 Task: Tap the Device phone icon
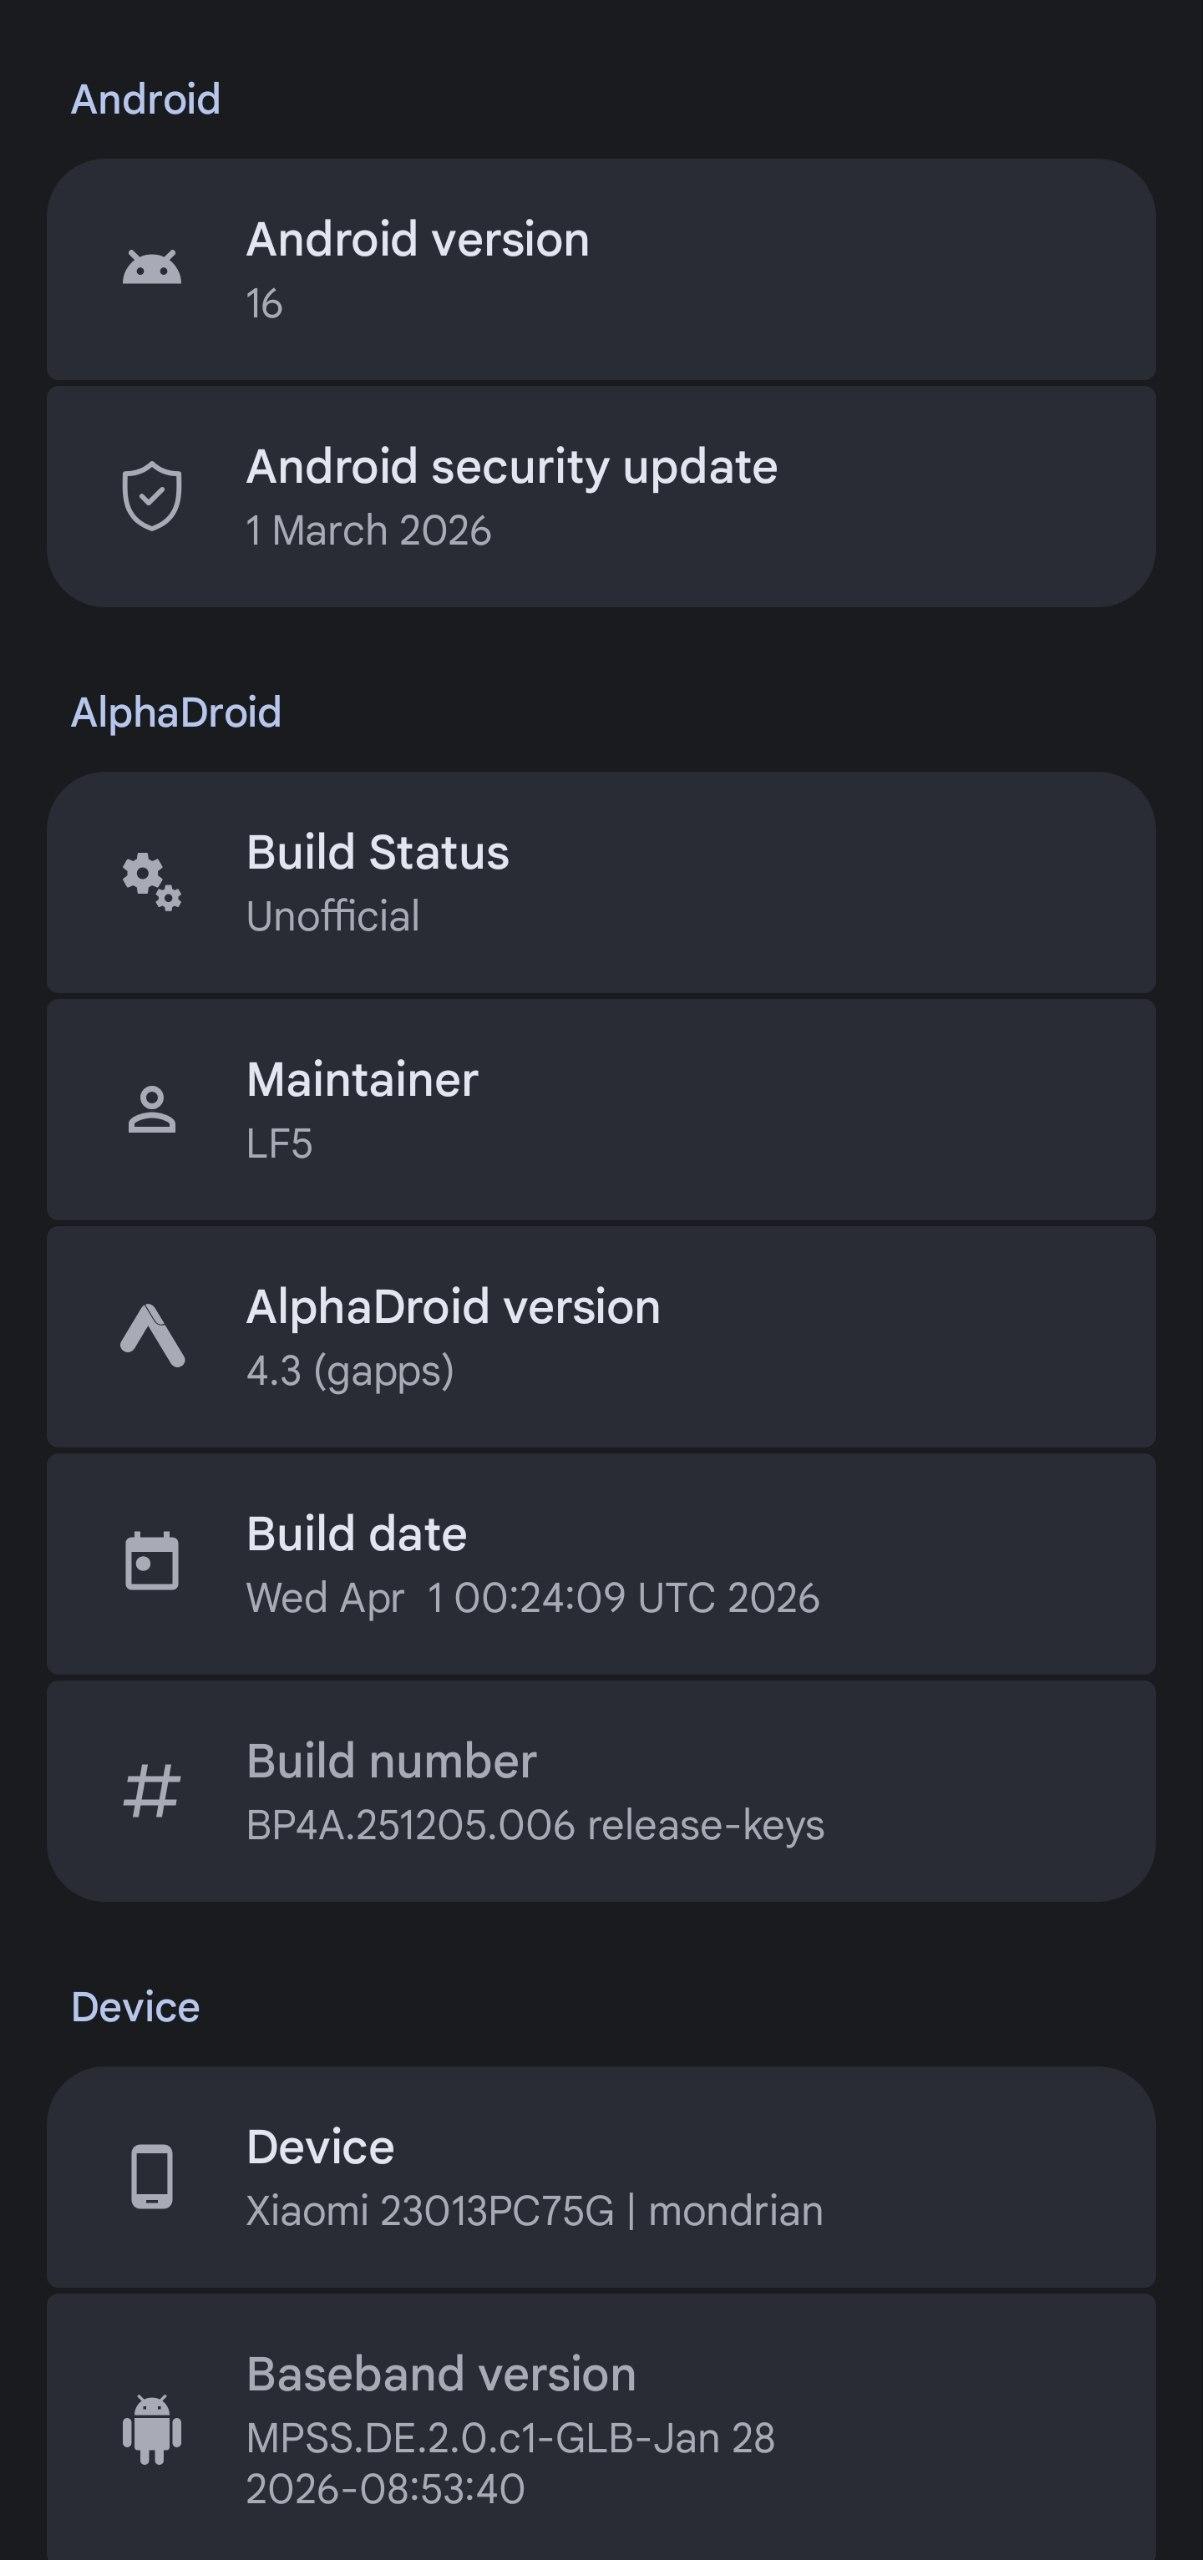(152, 2176)
